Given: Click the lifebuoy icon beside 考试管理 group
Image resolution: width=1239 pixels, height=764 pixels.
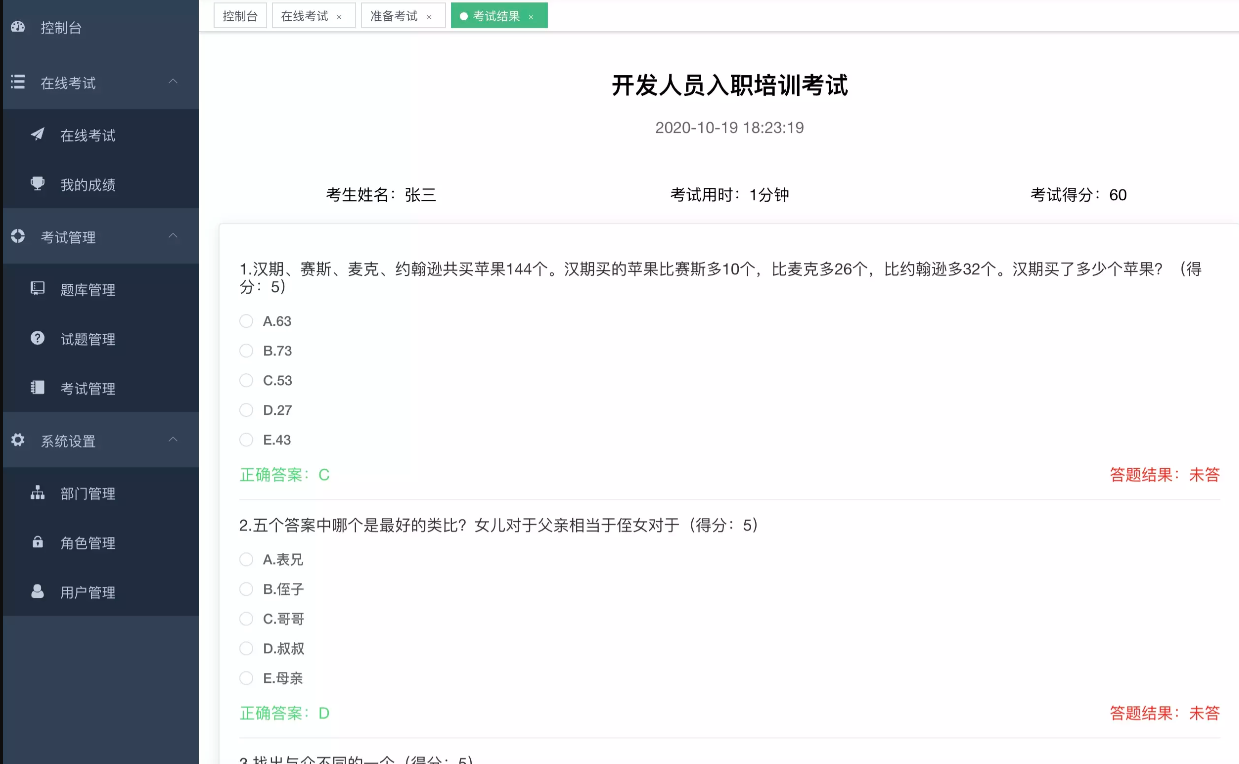Looking at the screenshot, I should 17,237.
